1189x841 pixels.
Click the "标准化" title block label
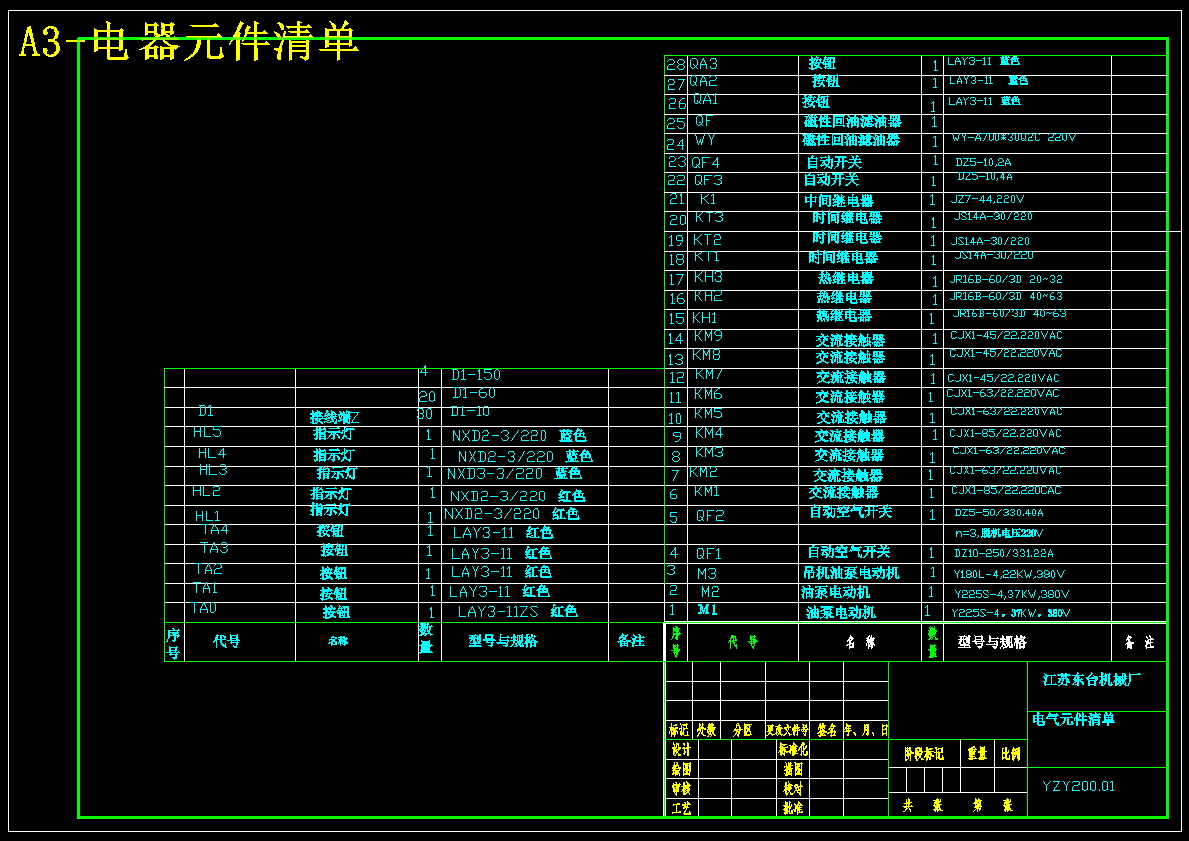pos(793,749)
